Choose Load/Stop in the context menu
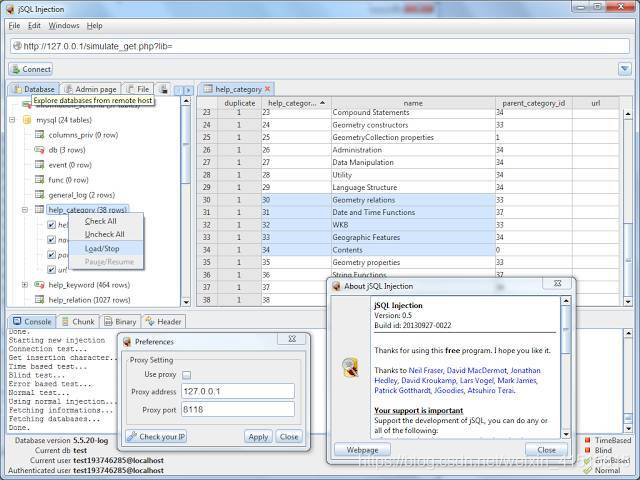The width and height of the screenshot is (640, 480). (106, 249)
